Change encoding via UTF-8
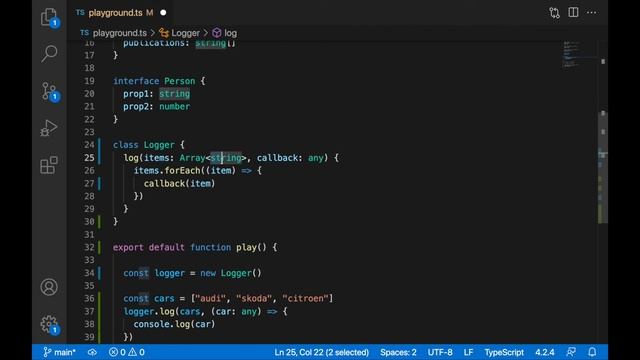This screenshot has height=360, width=640. tap(440, 352)
